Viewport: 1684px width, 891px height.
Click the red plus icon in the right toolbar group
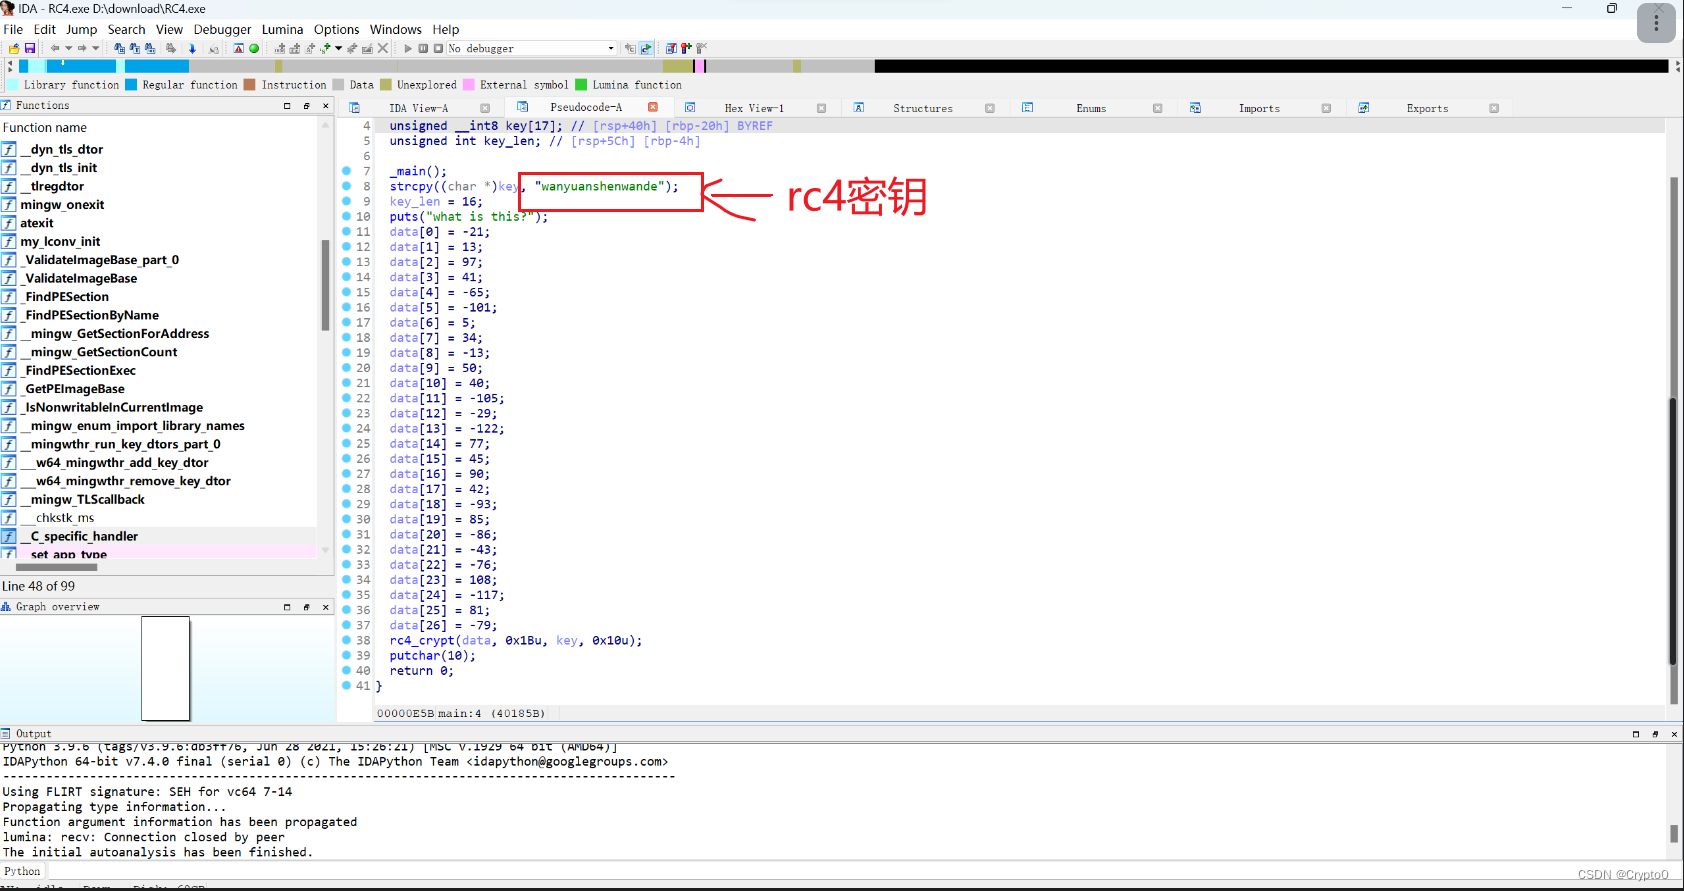click(x=687, y=48)
